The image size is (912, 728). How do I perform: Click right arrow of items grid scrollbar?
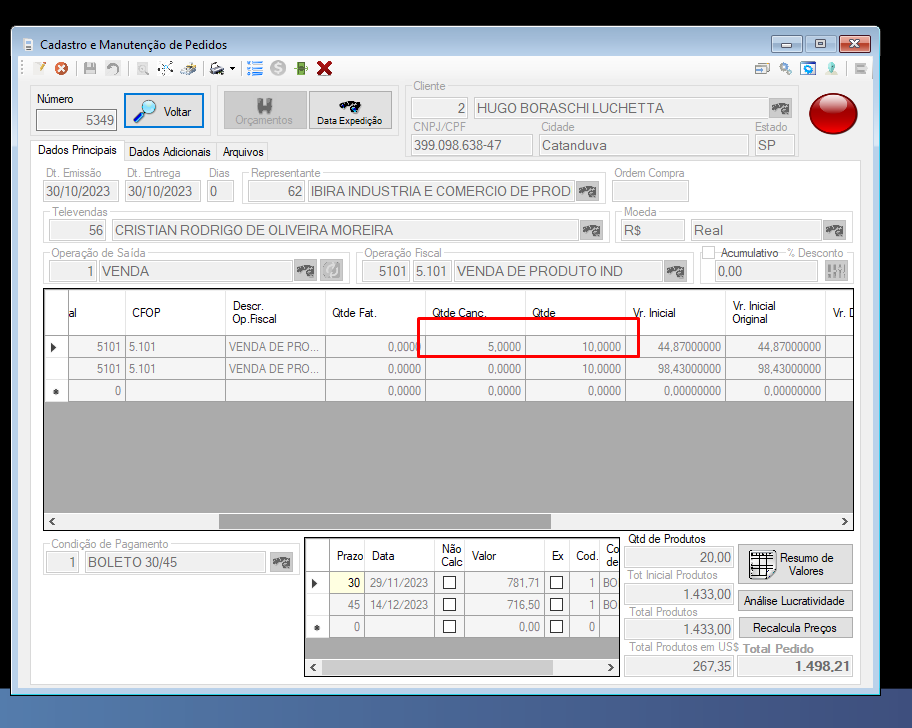coord(845,522)
